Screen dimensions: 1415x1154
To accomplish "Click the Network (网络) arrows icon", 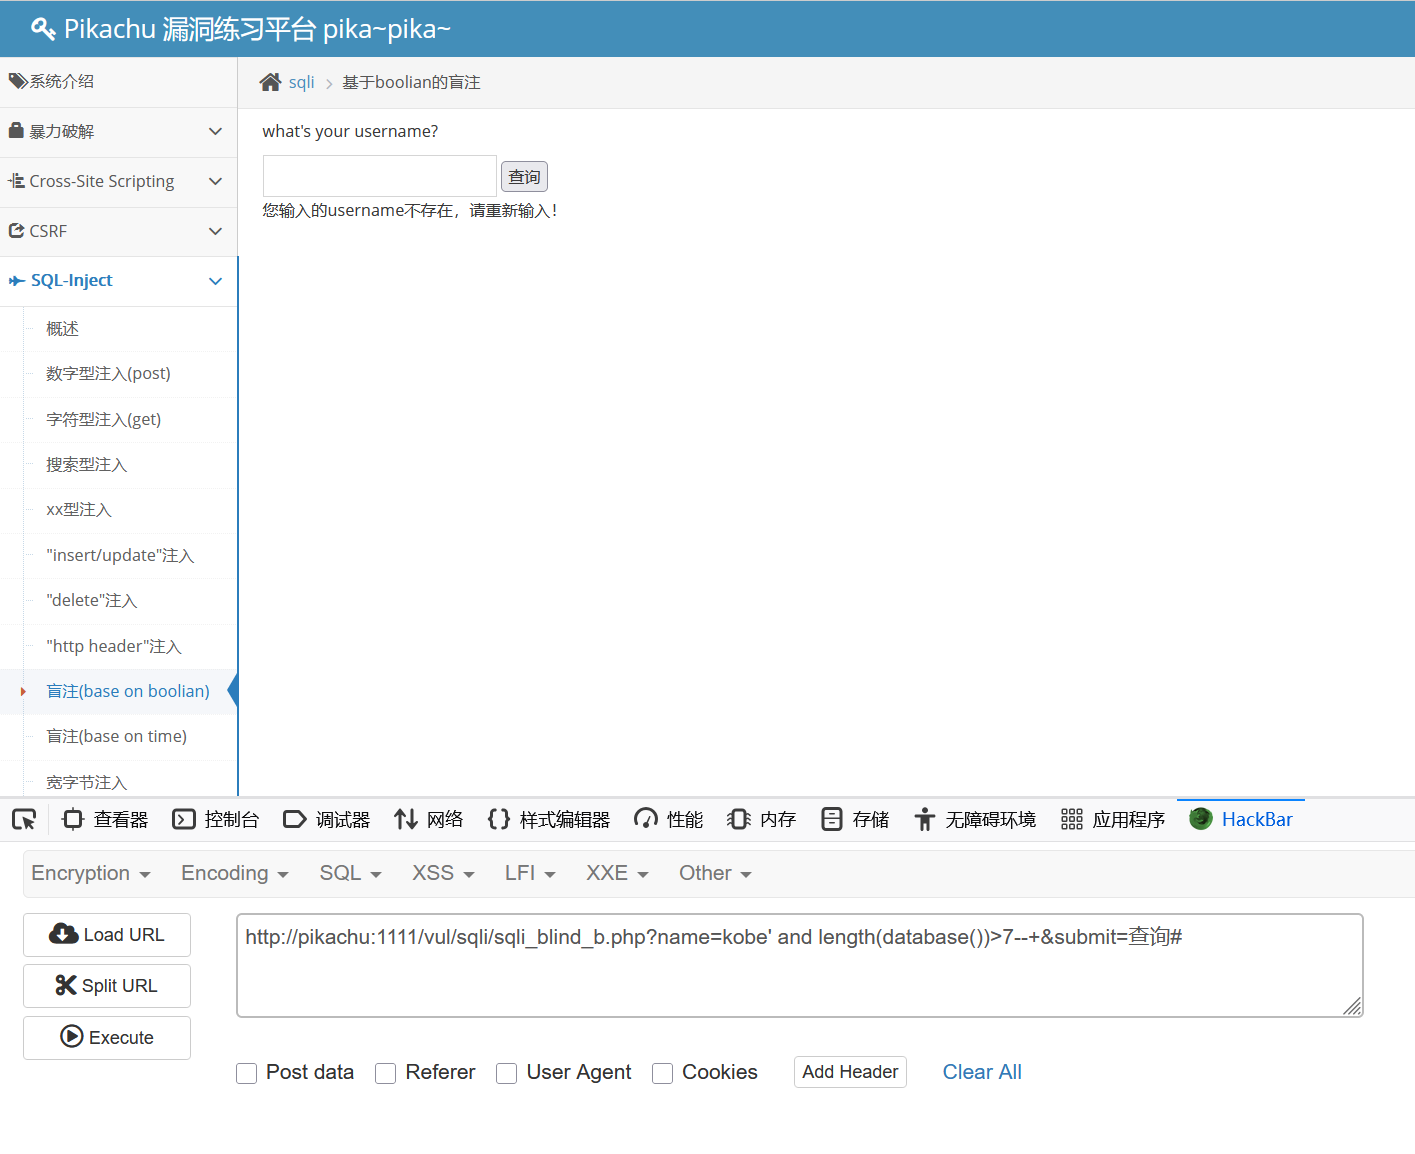I will tap(405, 820).
